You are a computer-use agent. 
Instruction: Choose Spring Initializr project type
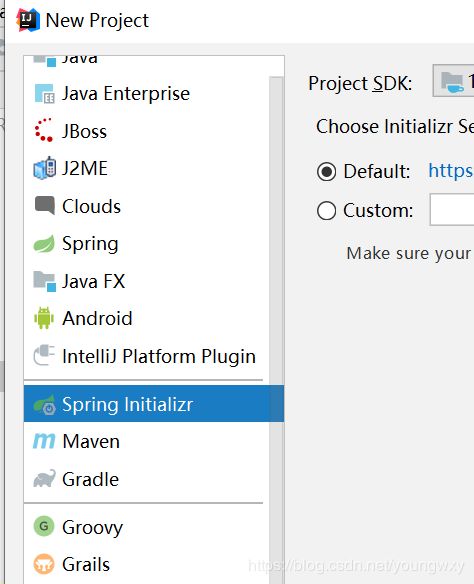tap(154, 404)
